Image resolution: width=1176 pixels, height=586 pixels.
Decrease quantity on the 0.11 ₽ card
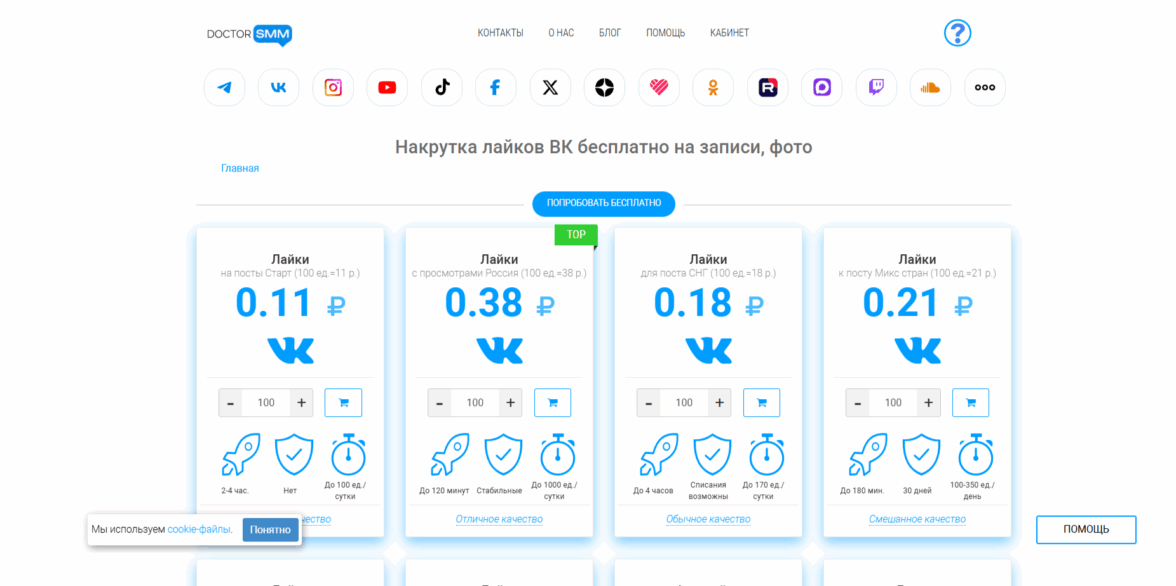(230, 403)
